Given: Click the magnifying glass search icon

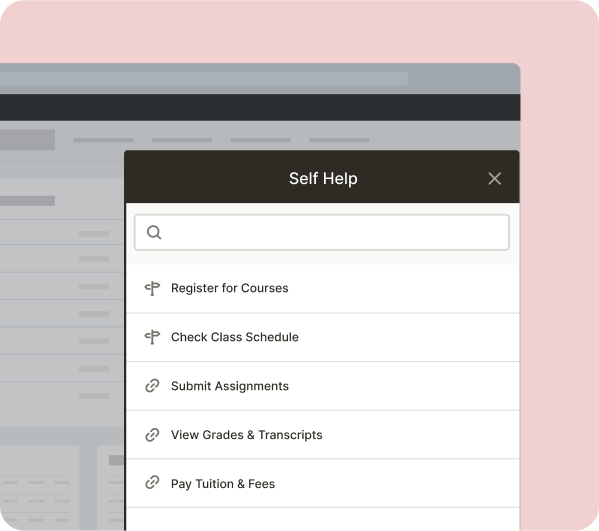Looking at the screenshot, I should coord(154,232).
